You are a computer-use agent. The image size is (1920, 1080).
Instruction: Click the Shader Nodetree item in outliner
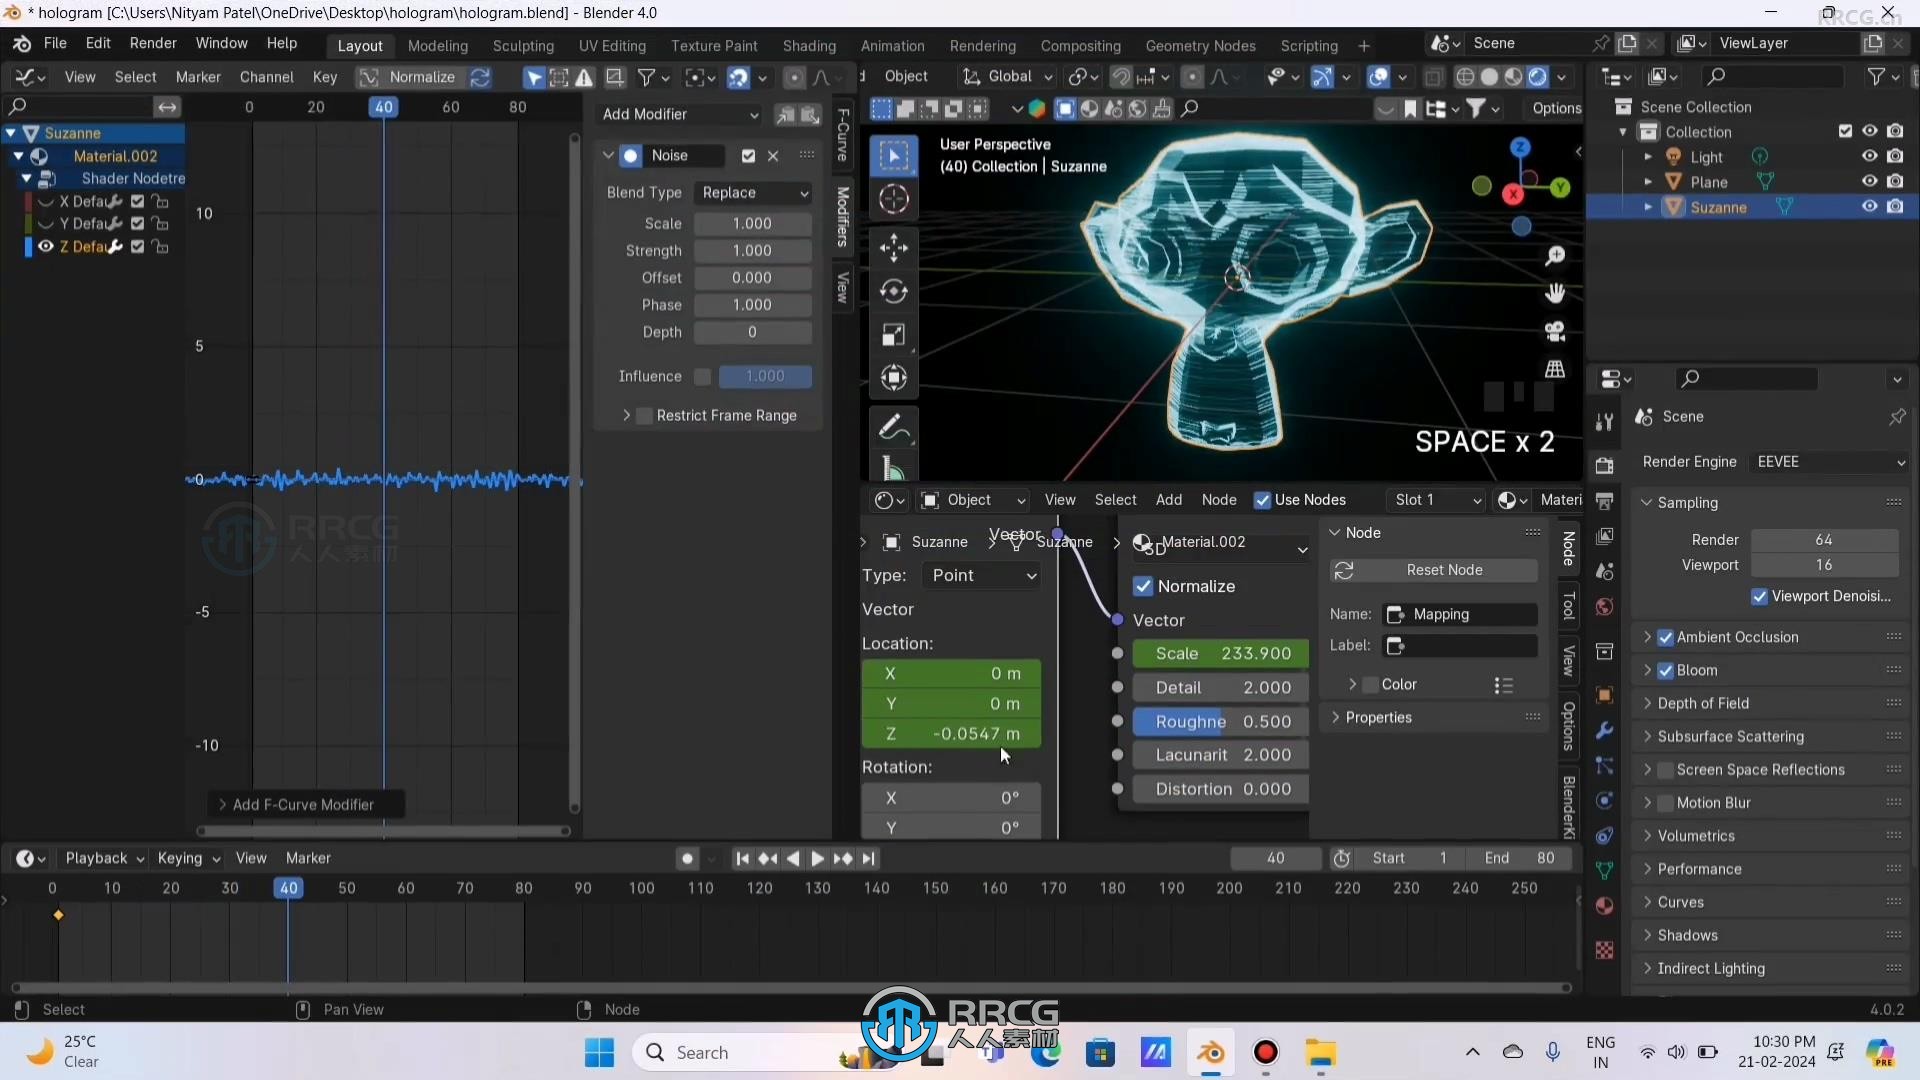[x=131, y=177]
